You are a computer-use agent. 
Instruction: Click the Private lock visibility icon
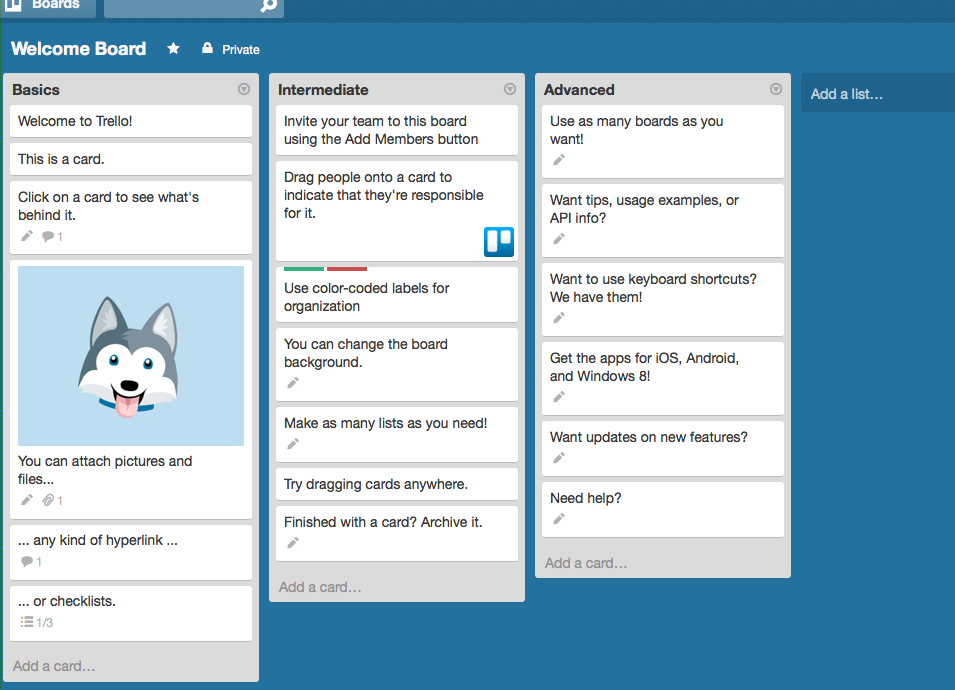point(208,49)
